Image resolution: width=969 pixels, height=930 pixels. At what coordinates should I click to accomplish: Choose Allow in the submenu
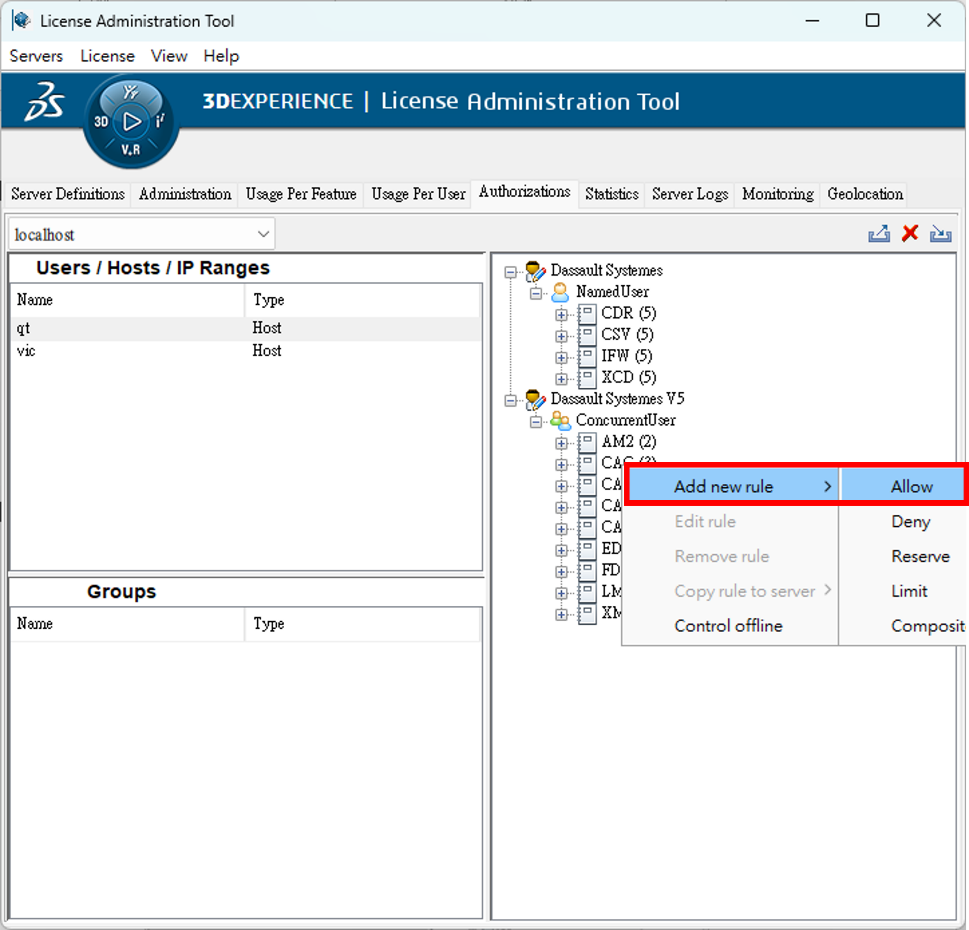tap(903, 486)
